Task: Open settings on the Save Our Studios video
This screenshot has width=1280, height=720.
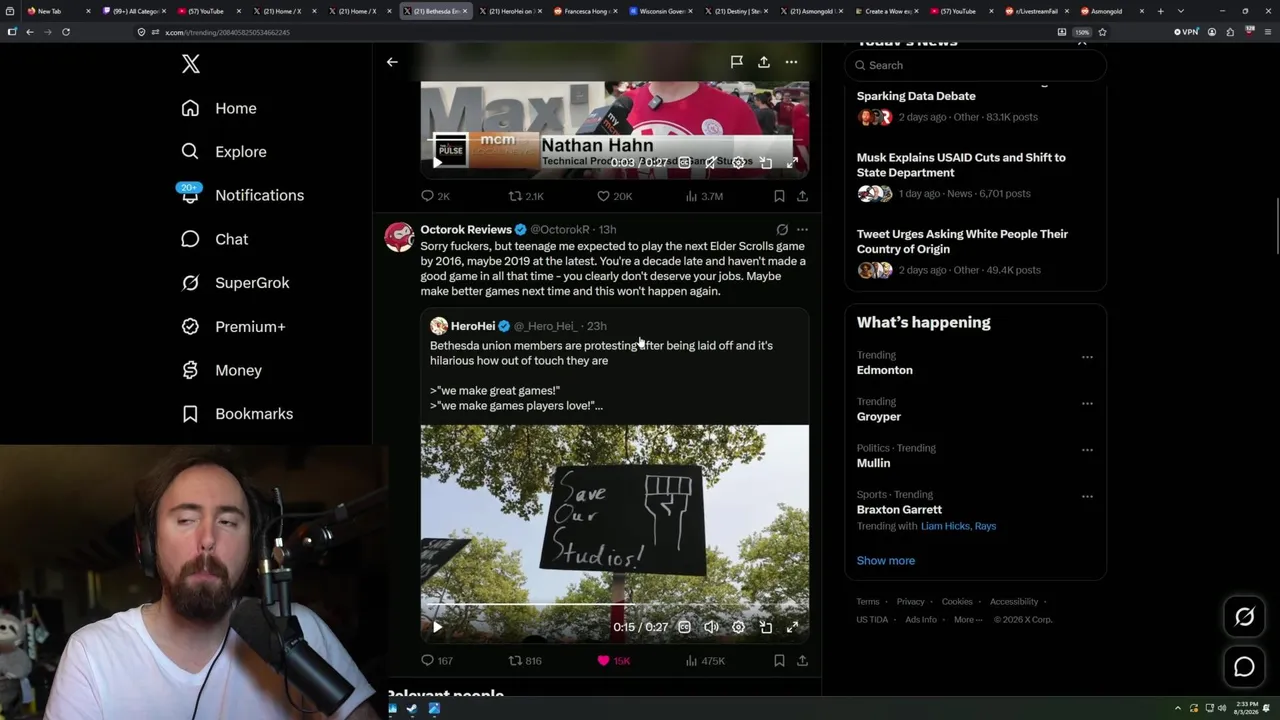Action: [738, 627]
